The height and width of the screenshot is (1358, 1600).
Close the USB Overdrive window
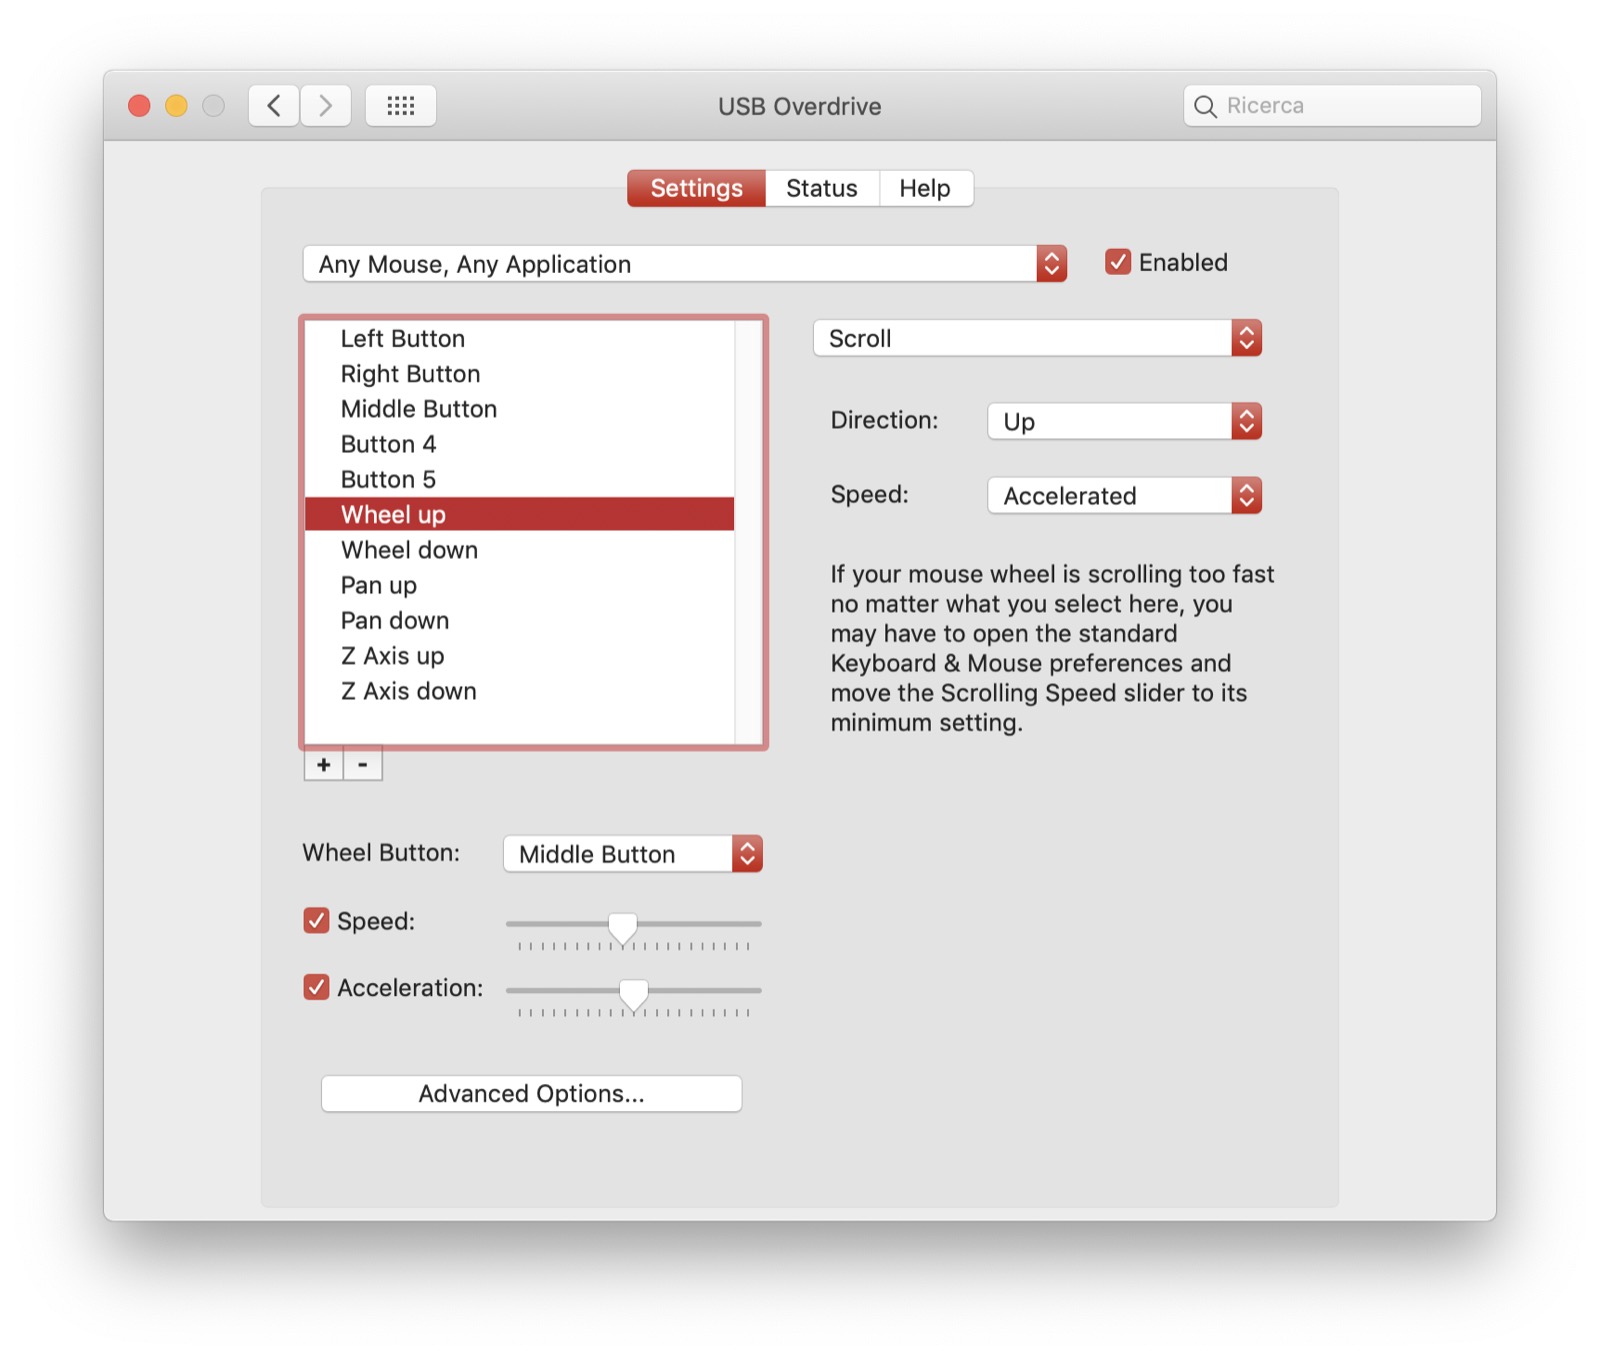tap(140, 105)
